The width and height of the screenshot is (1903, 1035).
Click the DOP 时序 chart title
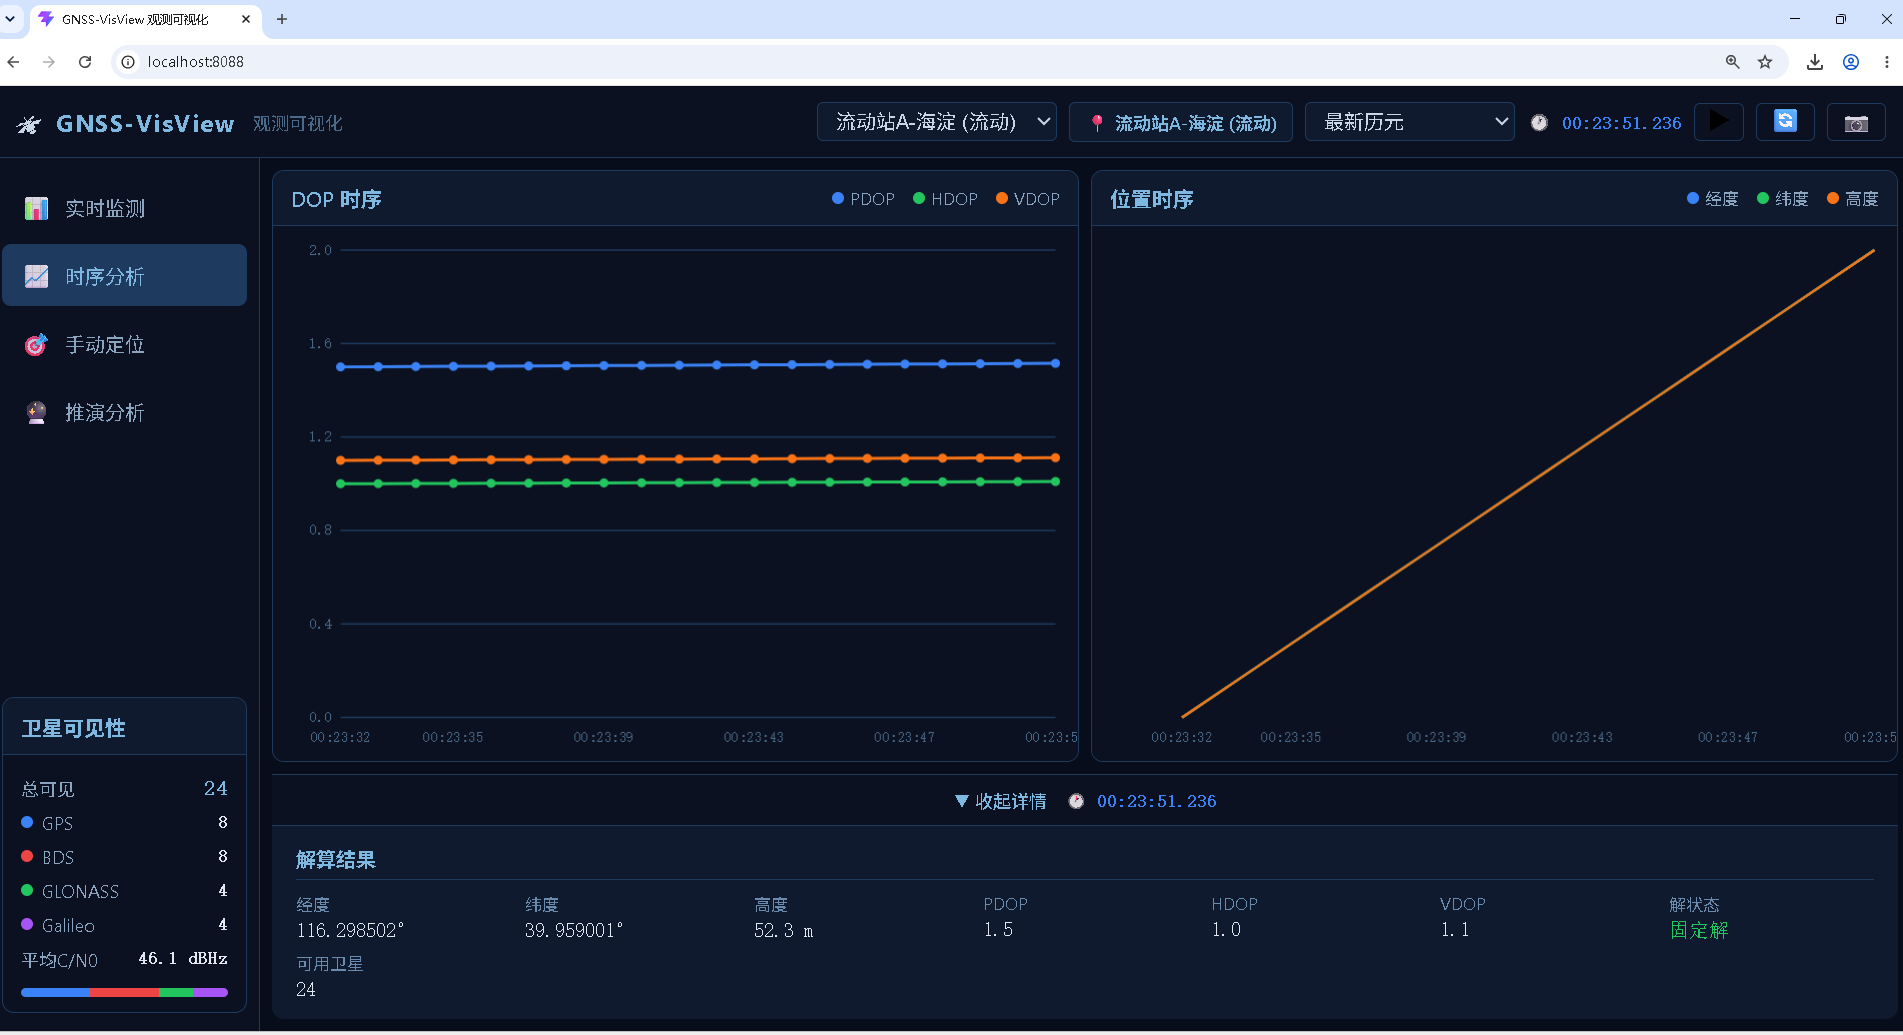[x=336, y=199]
